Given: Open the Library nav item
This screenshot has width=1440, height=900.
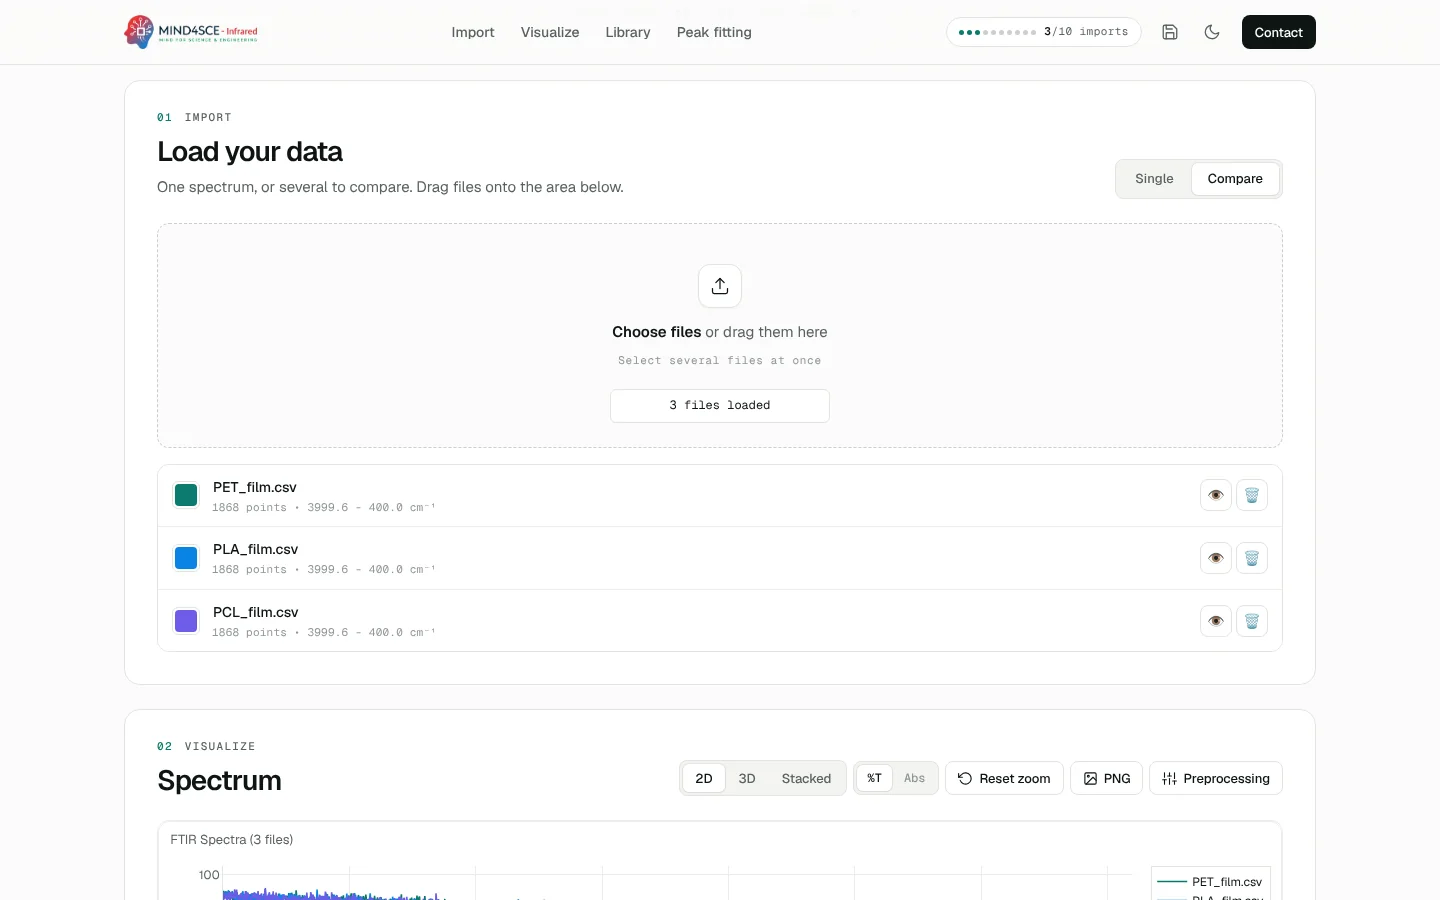Looking at the screenshot, I should click(628, 32).
